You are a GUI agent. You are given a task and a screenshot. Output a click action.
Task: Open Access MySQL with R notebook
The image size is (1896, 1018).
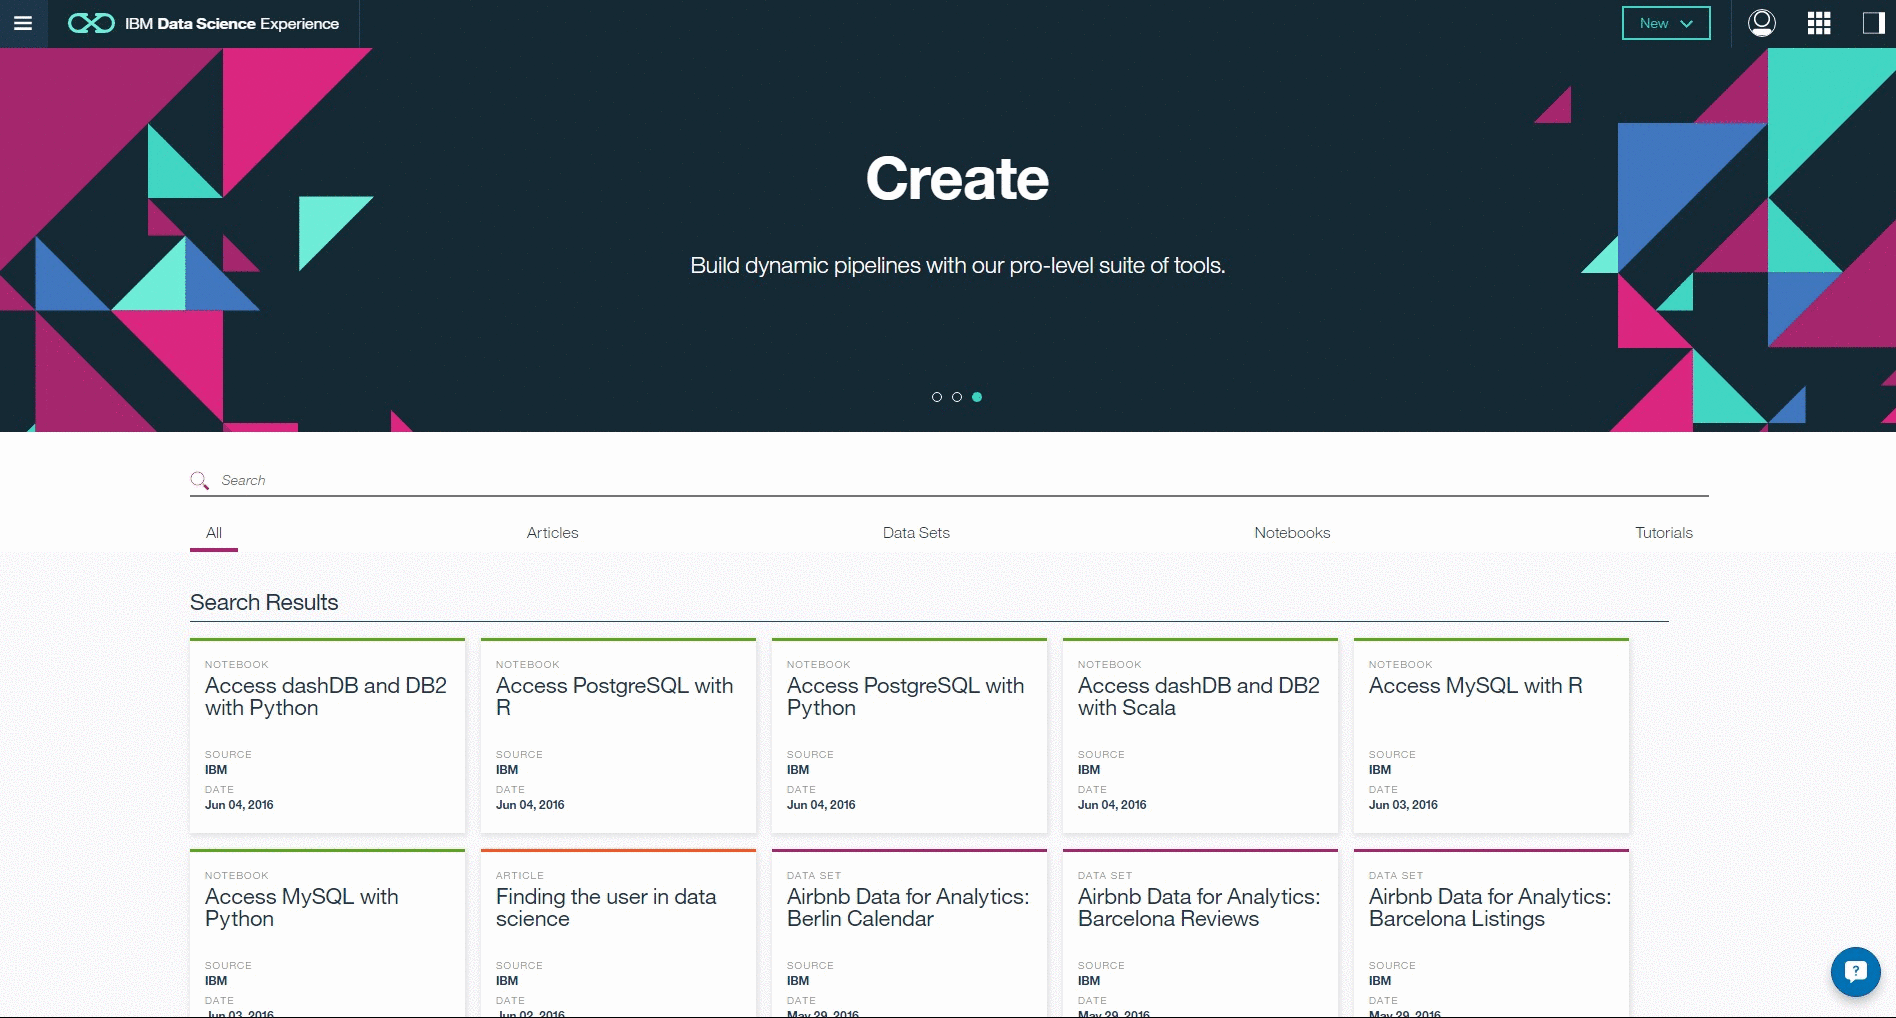click(x=1475, y=686)
